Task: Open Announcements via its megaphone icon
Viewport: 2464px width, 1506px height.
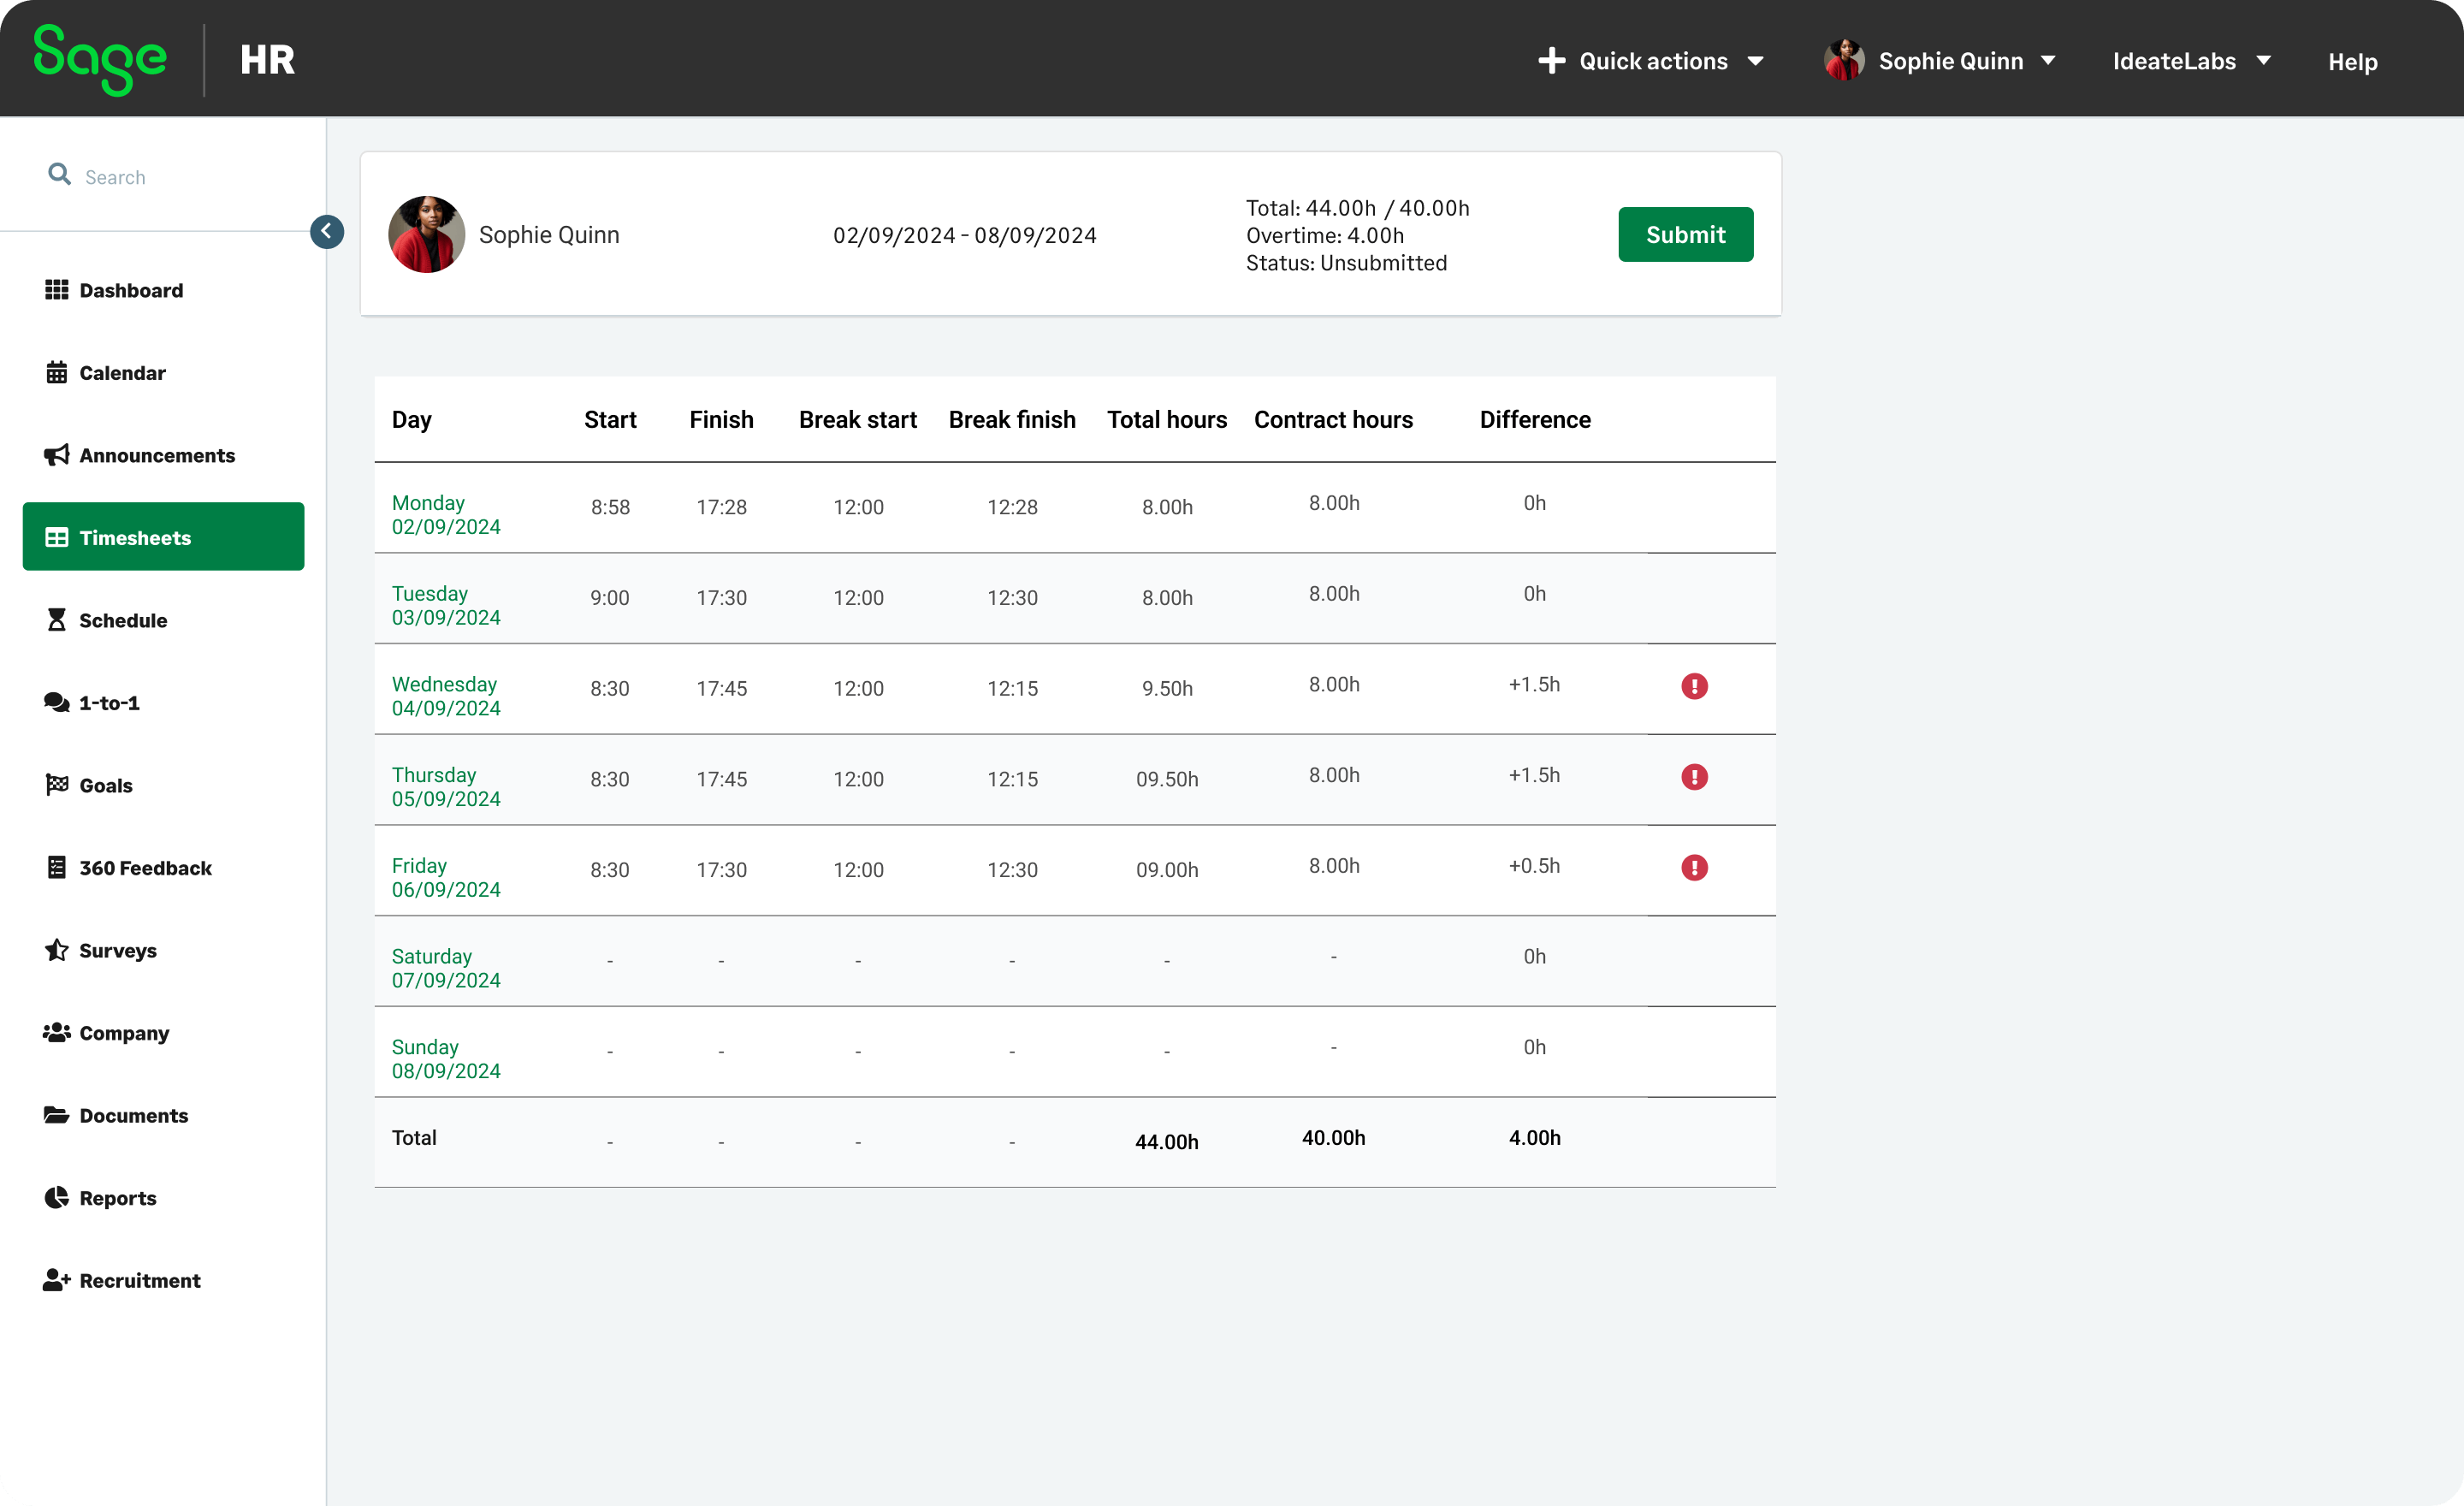Action: click(58, 455)
